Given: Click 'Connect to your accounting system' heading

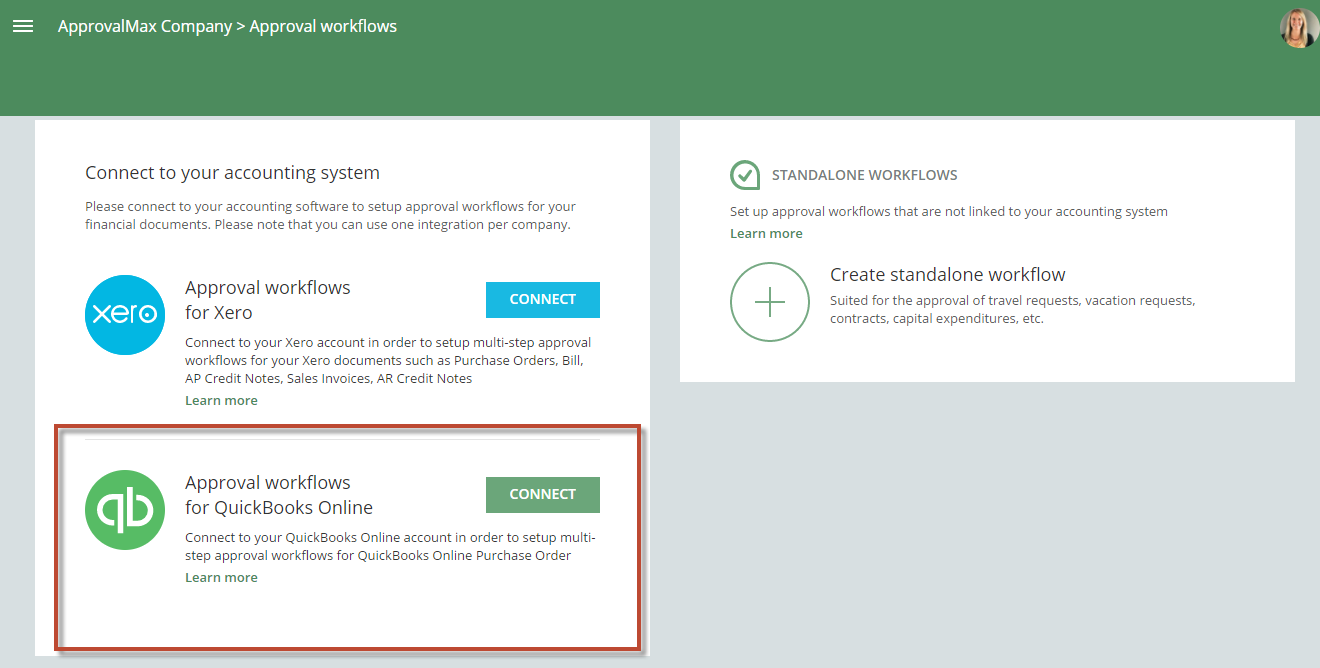Looking at the screenshot, I should point(232,173).
